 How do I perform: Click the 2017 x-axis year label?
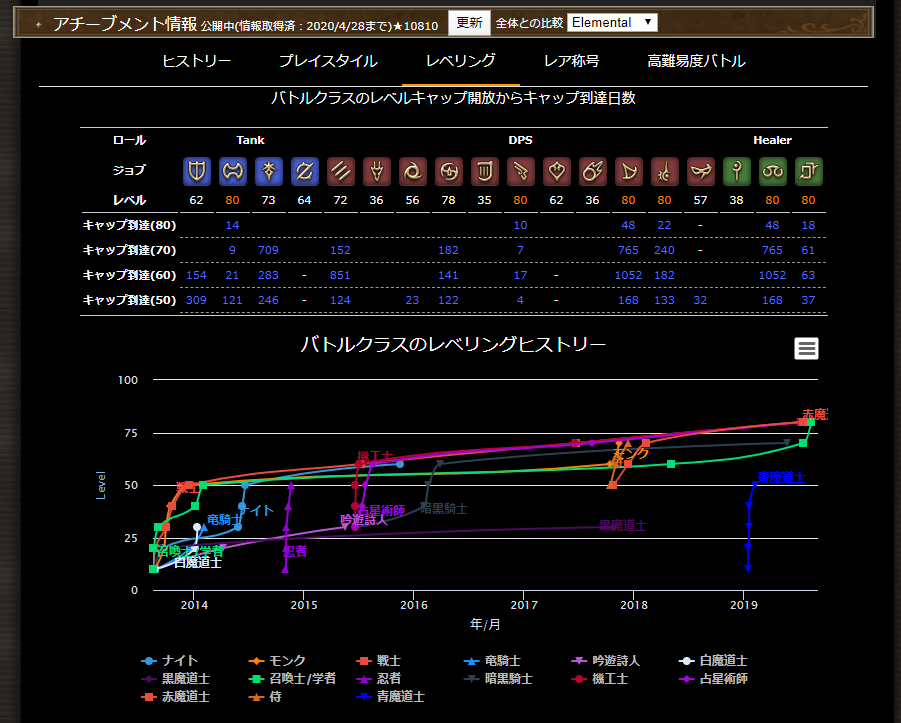pyautogui.click(x=523, y=605)
